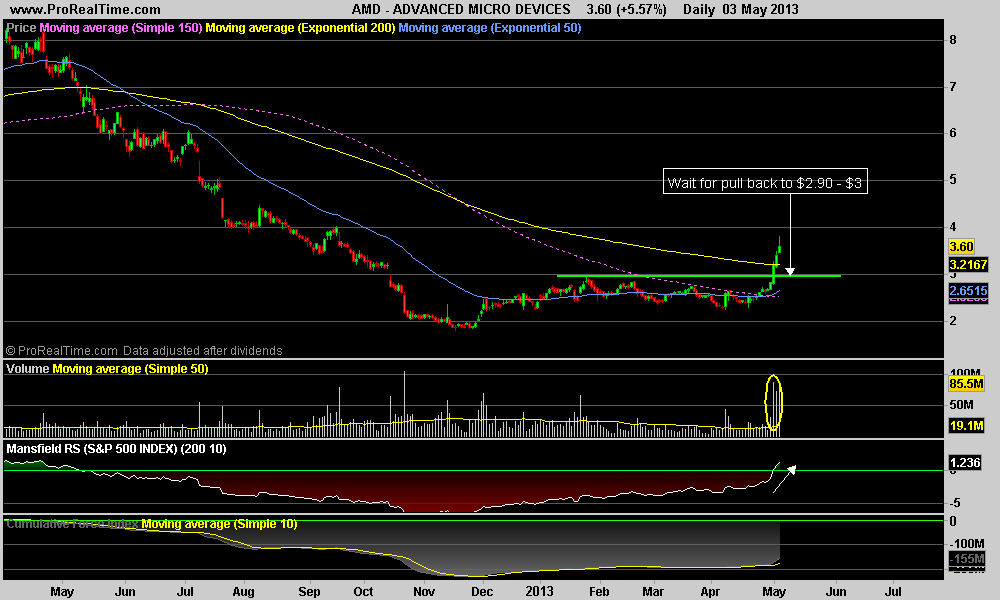Click the 50M volume axis label
1000x600 pixels.
tap(961, 405)
